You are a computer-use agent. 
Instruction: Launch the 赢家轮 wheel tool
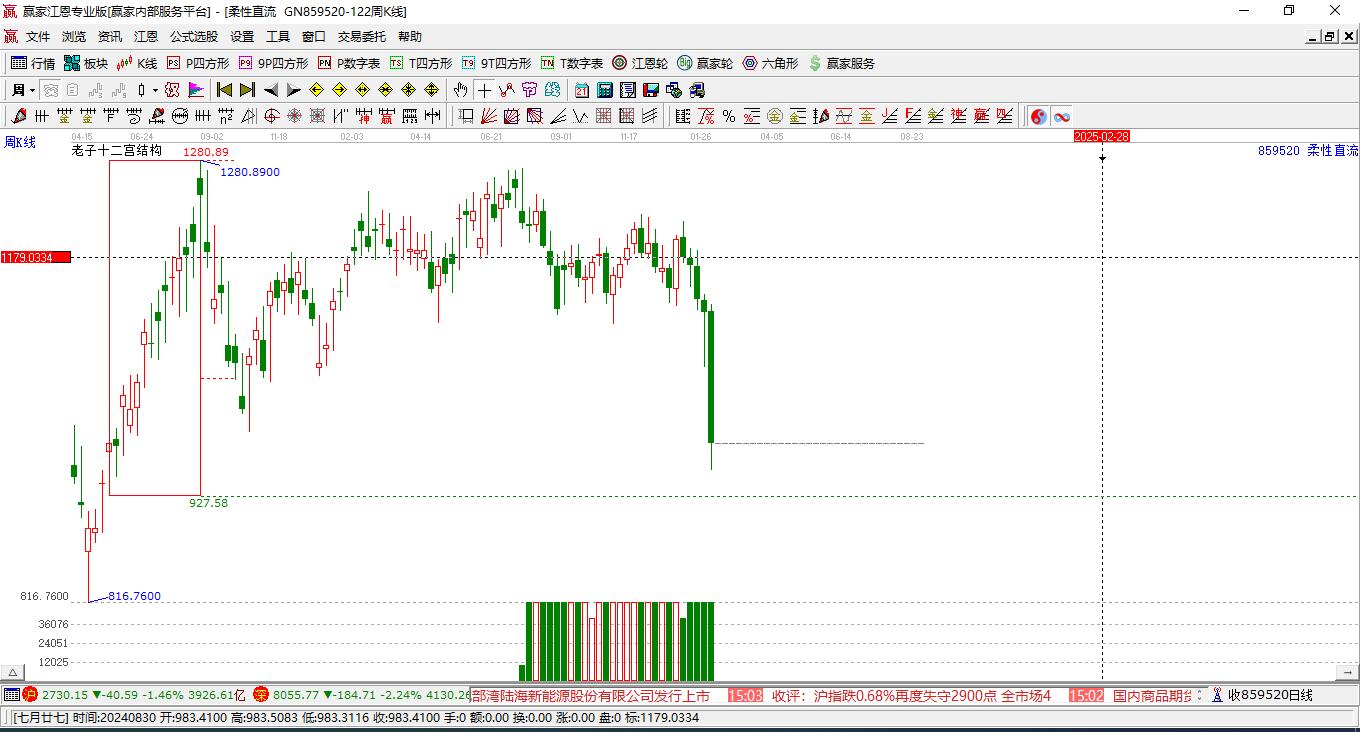pos(705,63)
